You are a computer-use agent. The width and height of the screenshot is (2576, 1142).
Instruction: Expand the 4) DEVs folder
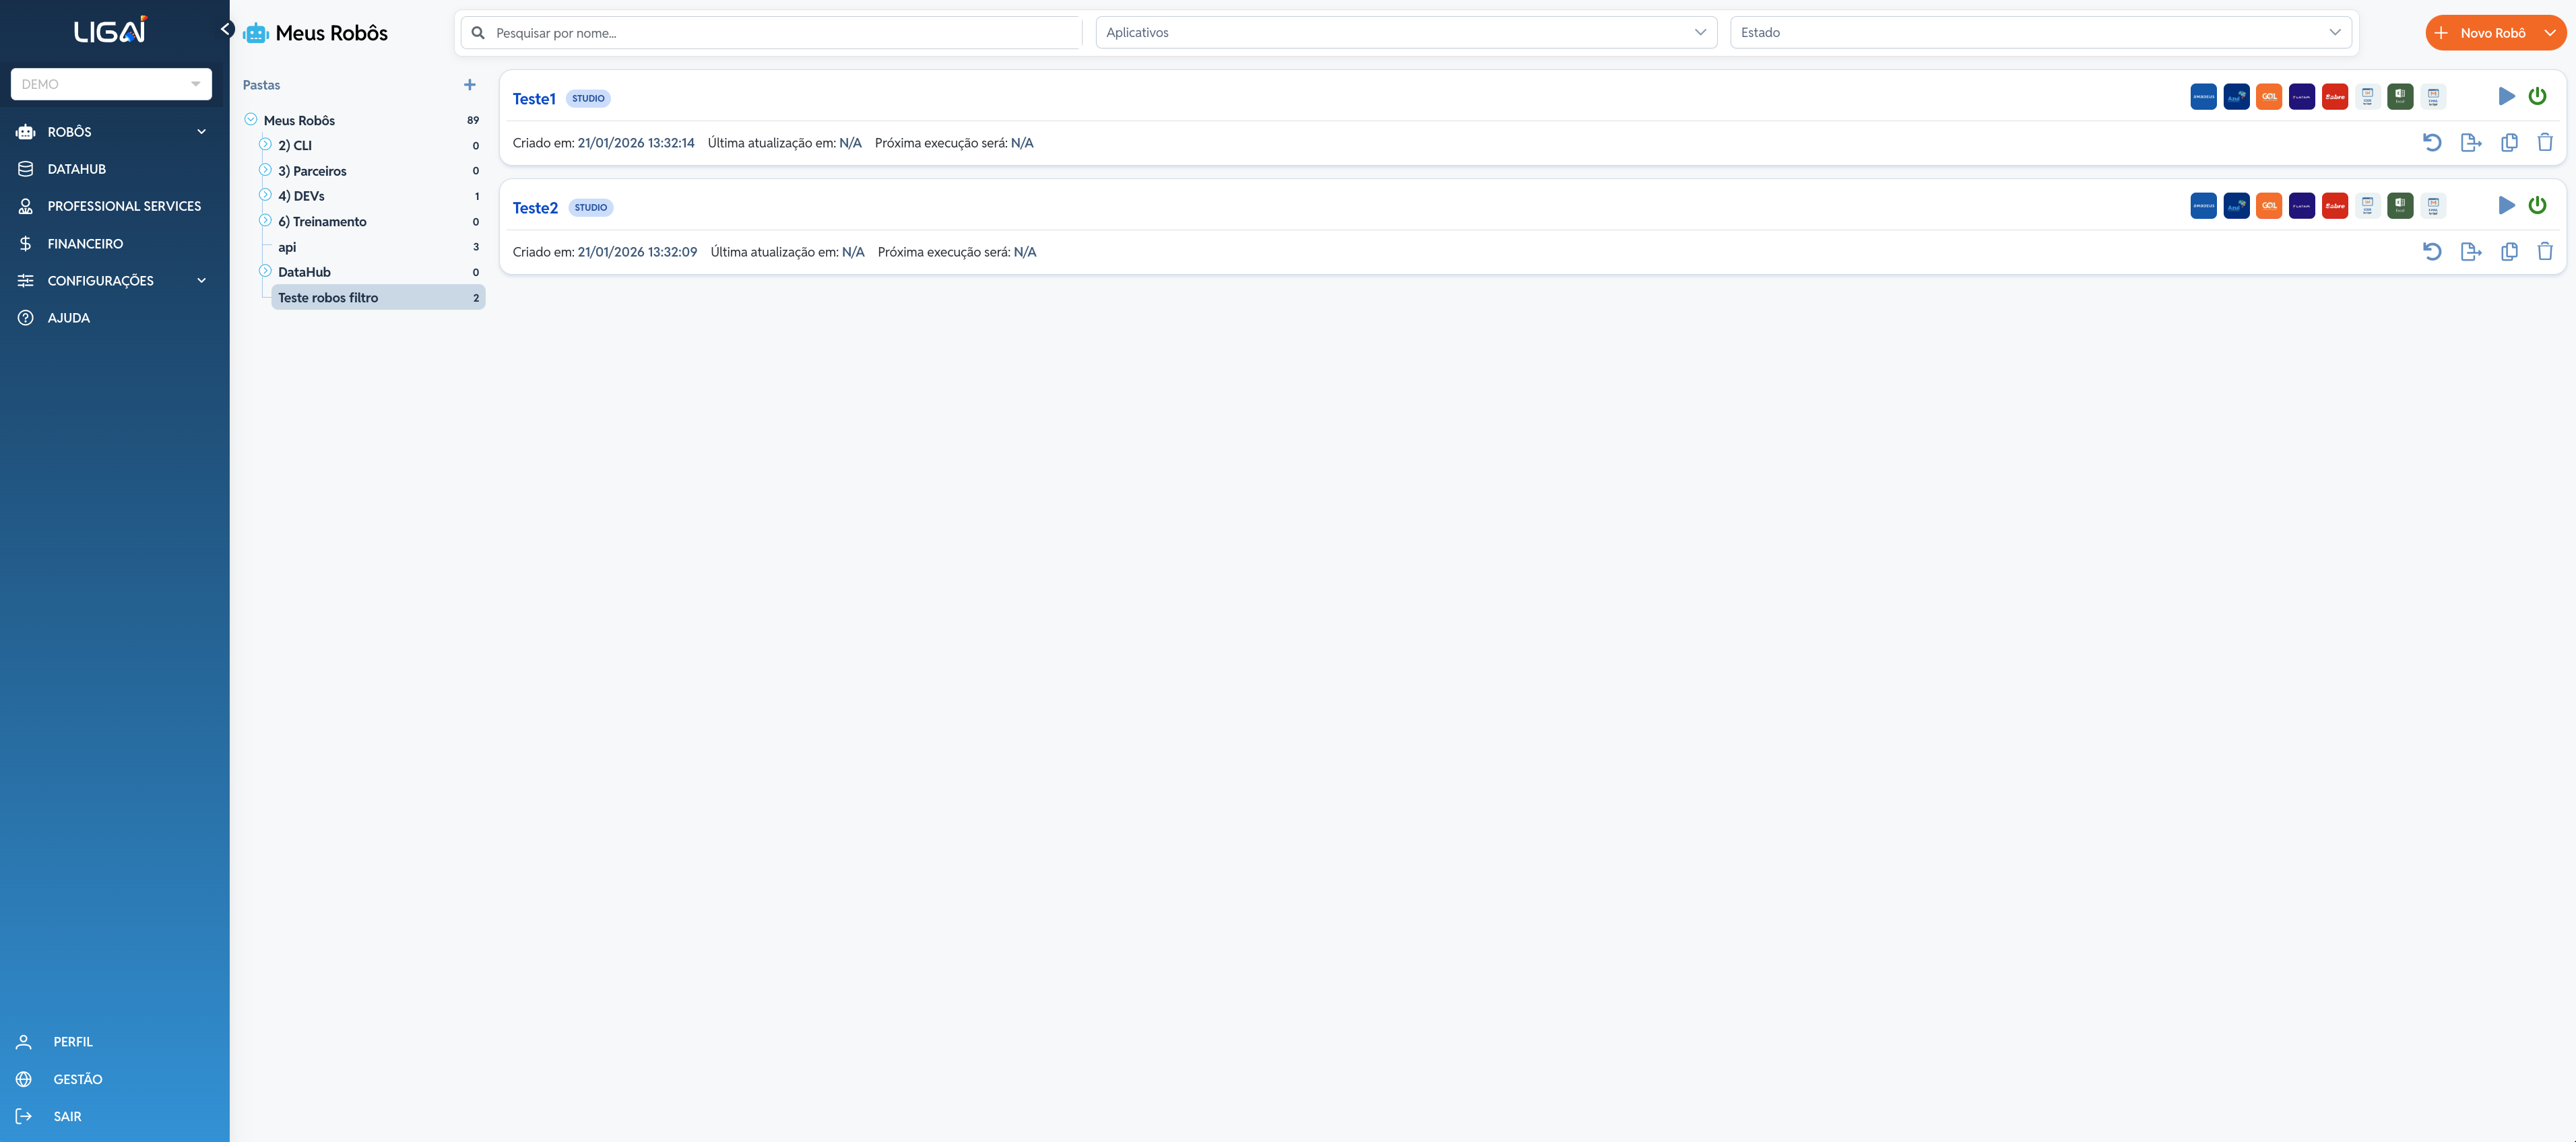[x=265, y=195]
